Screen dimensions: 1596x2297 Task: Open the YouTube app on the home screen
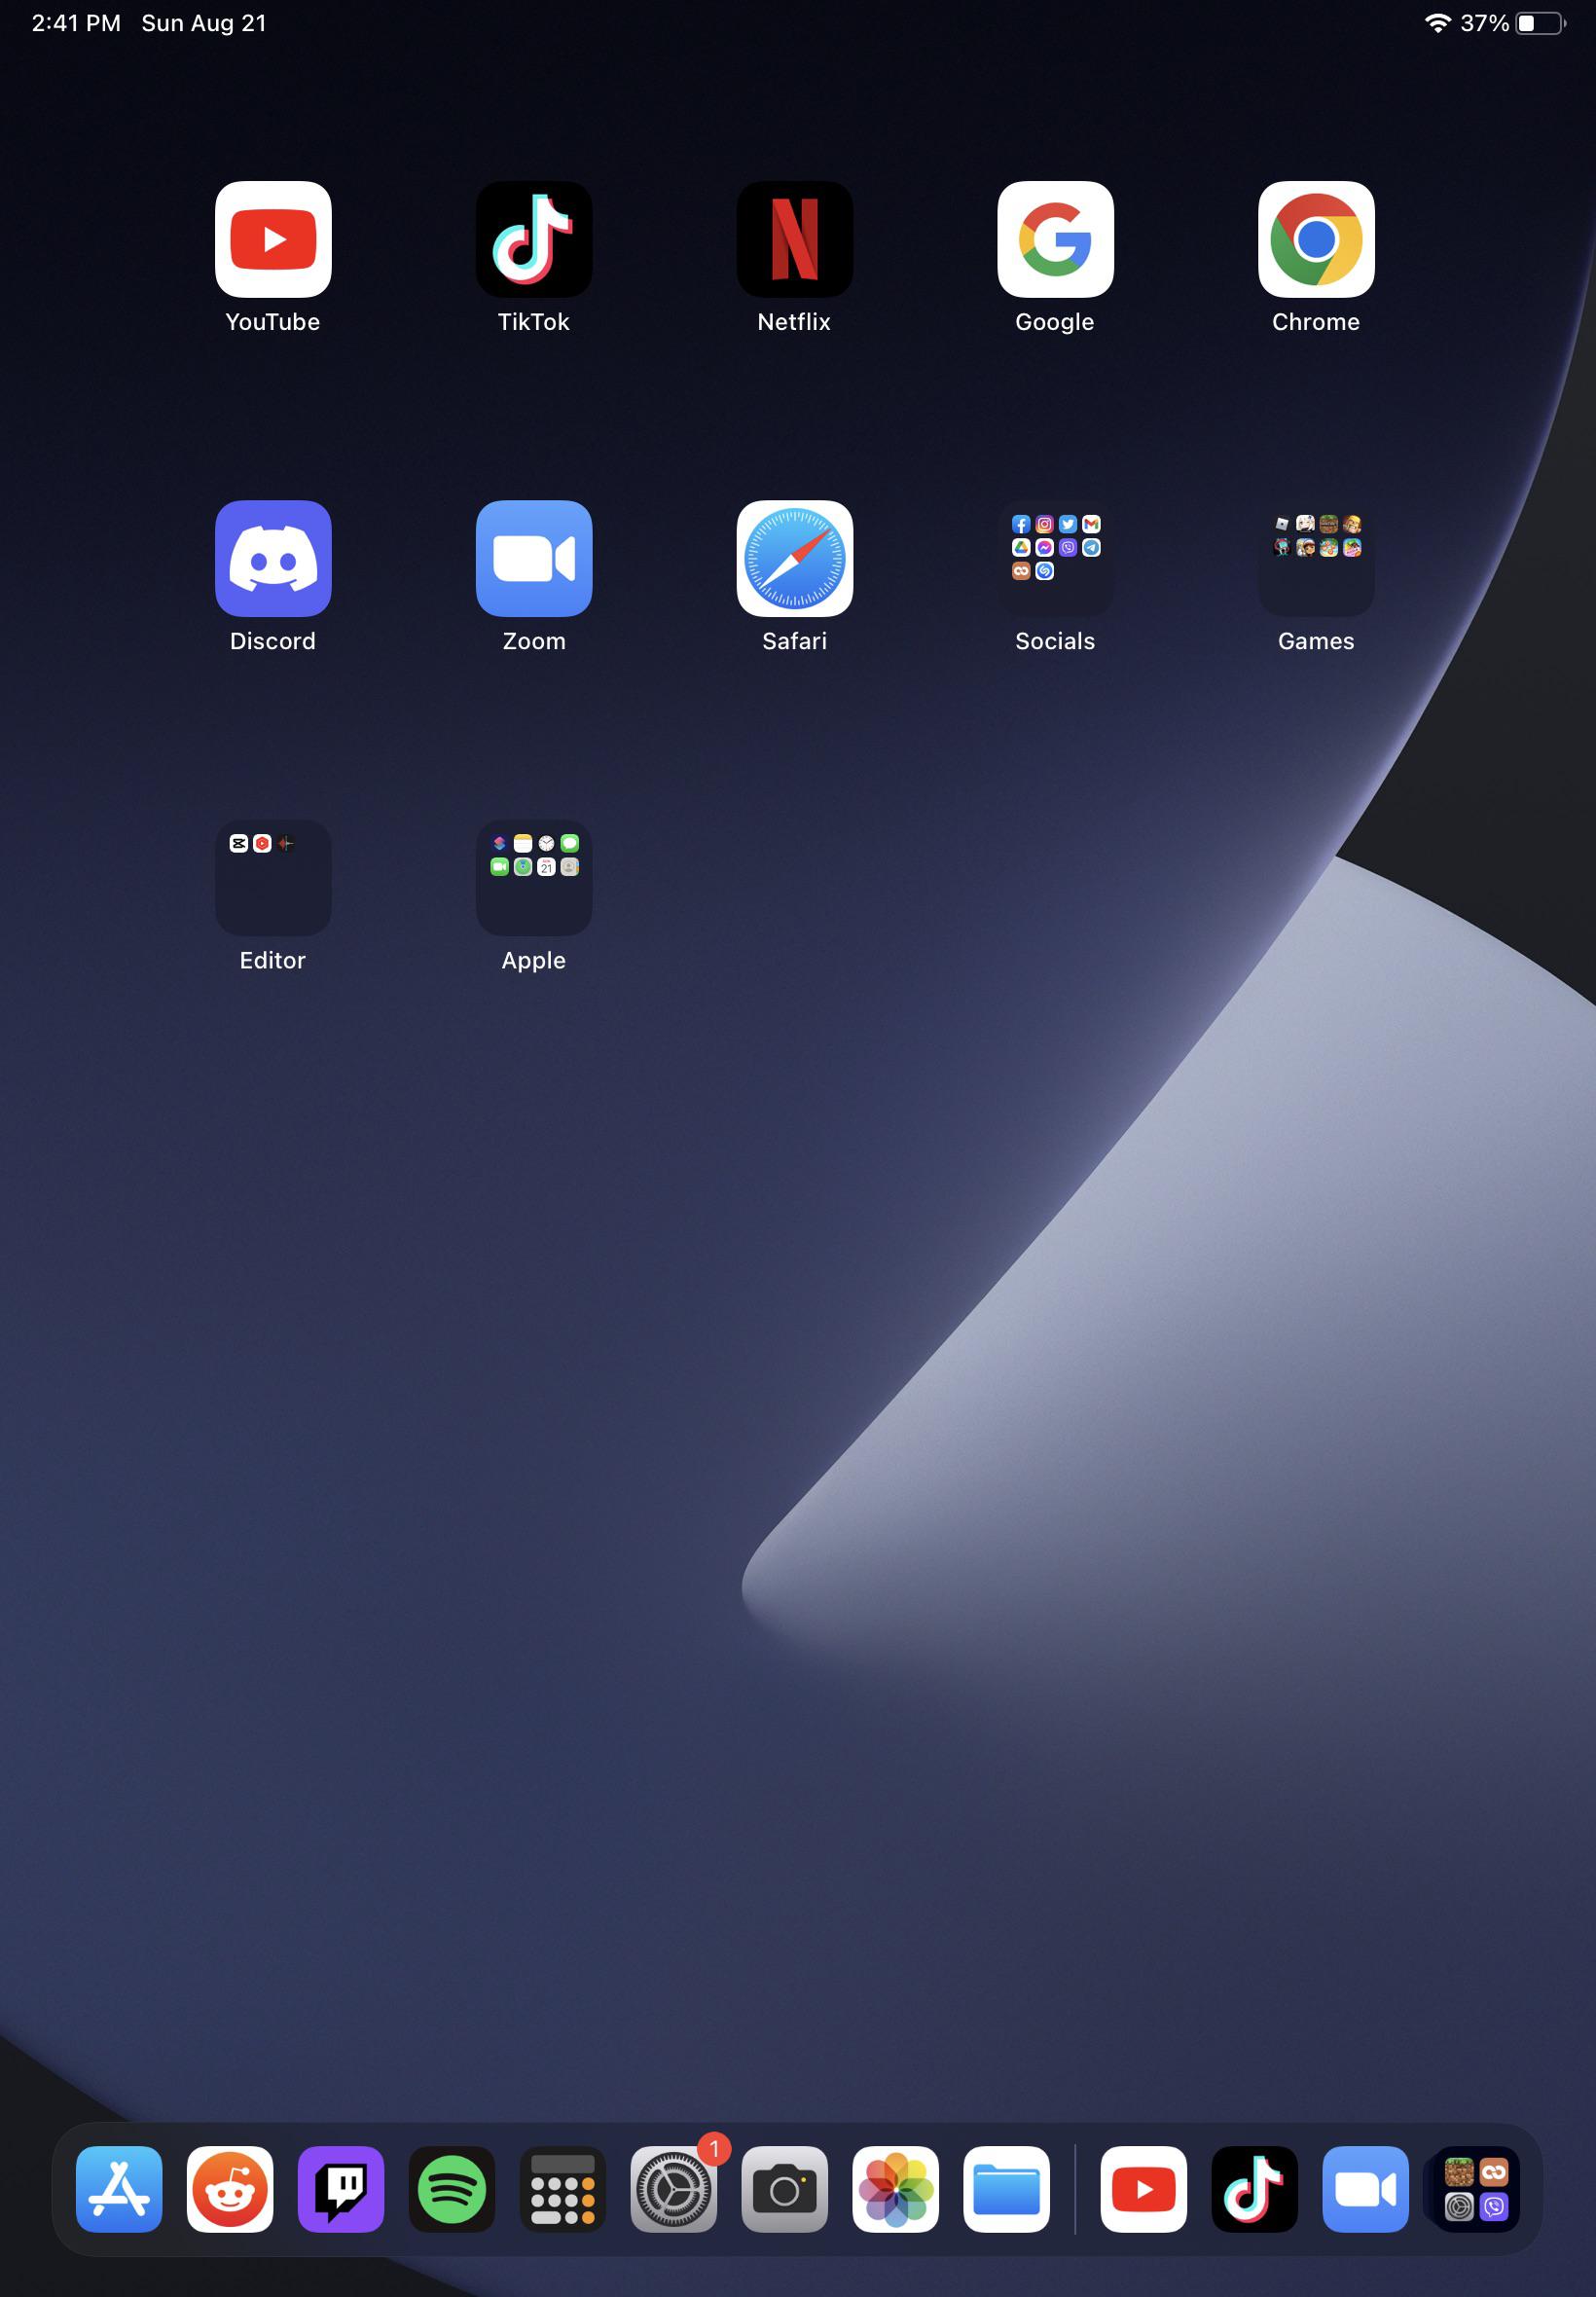(x=273, y=239)
